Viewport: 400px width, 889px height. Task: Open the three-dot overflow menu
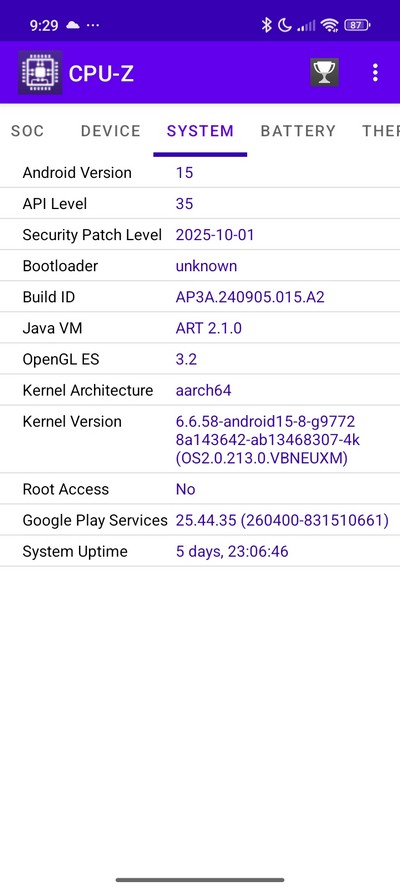[x=375, y=73]
